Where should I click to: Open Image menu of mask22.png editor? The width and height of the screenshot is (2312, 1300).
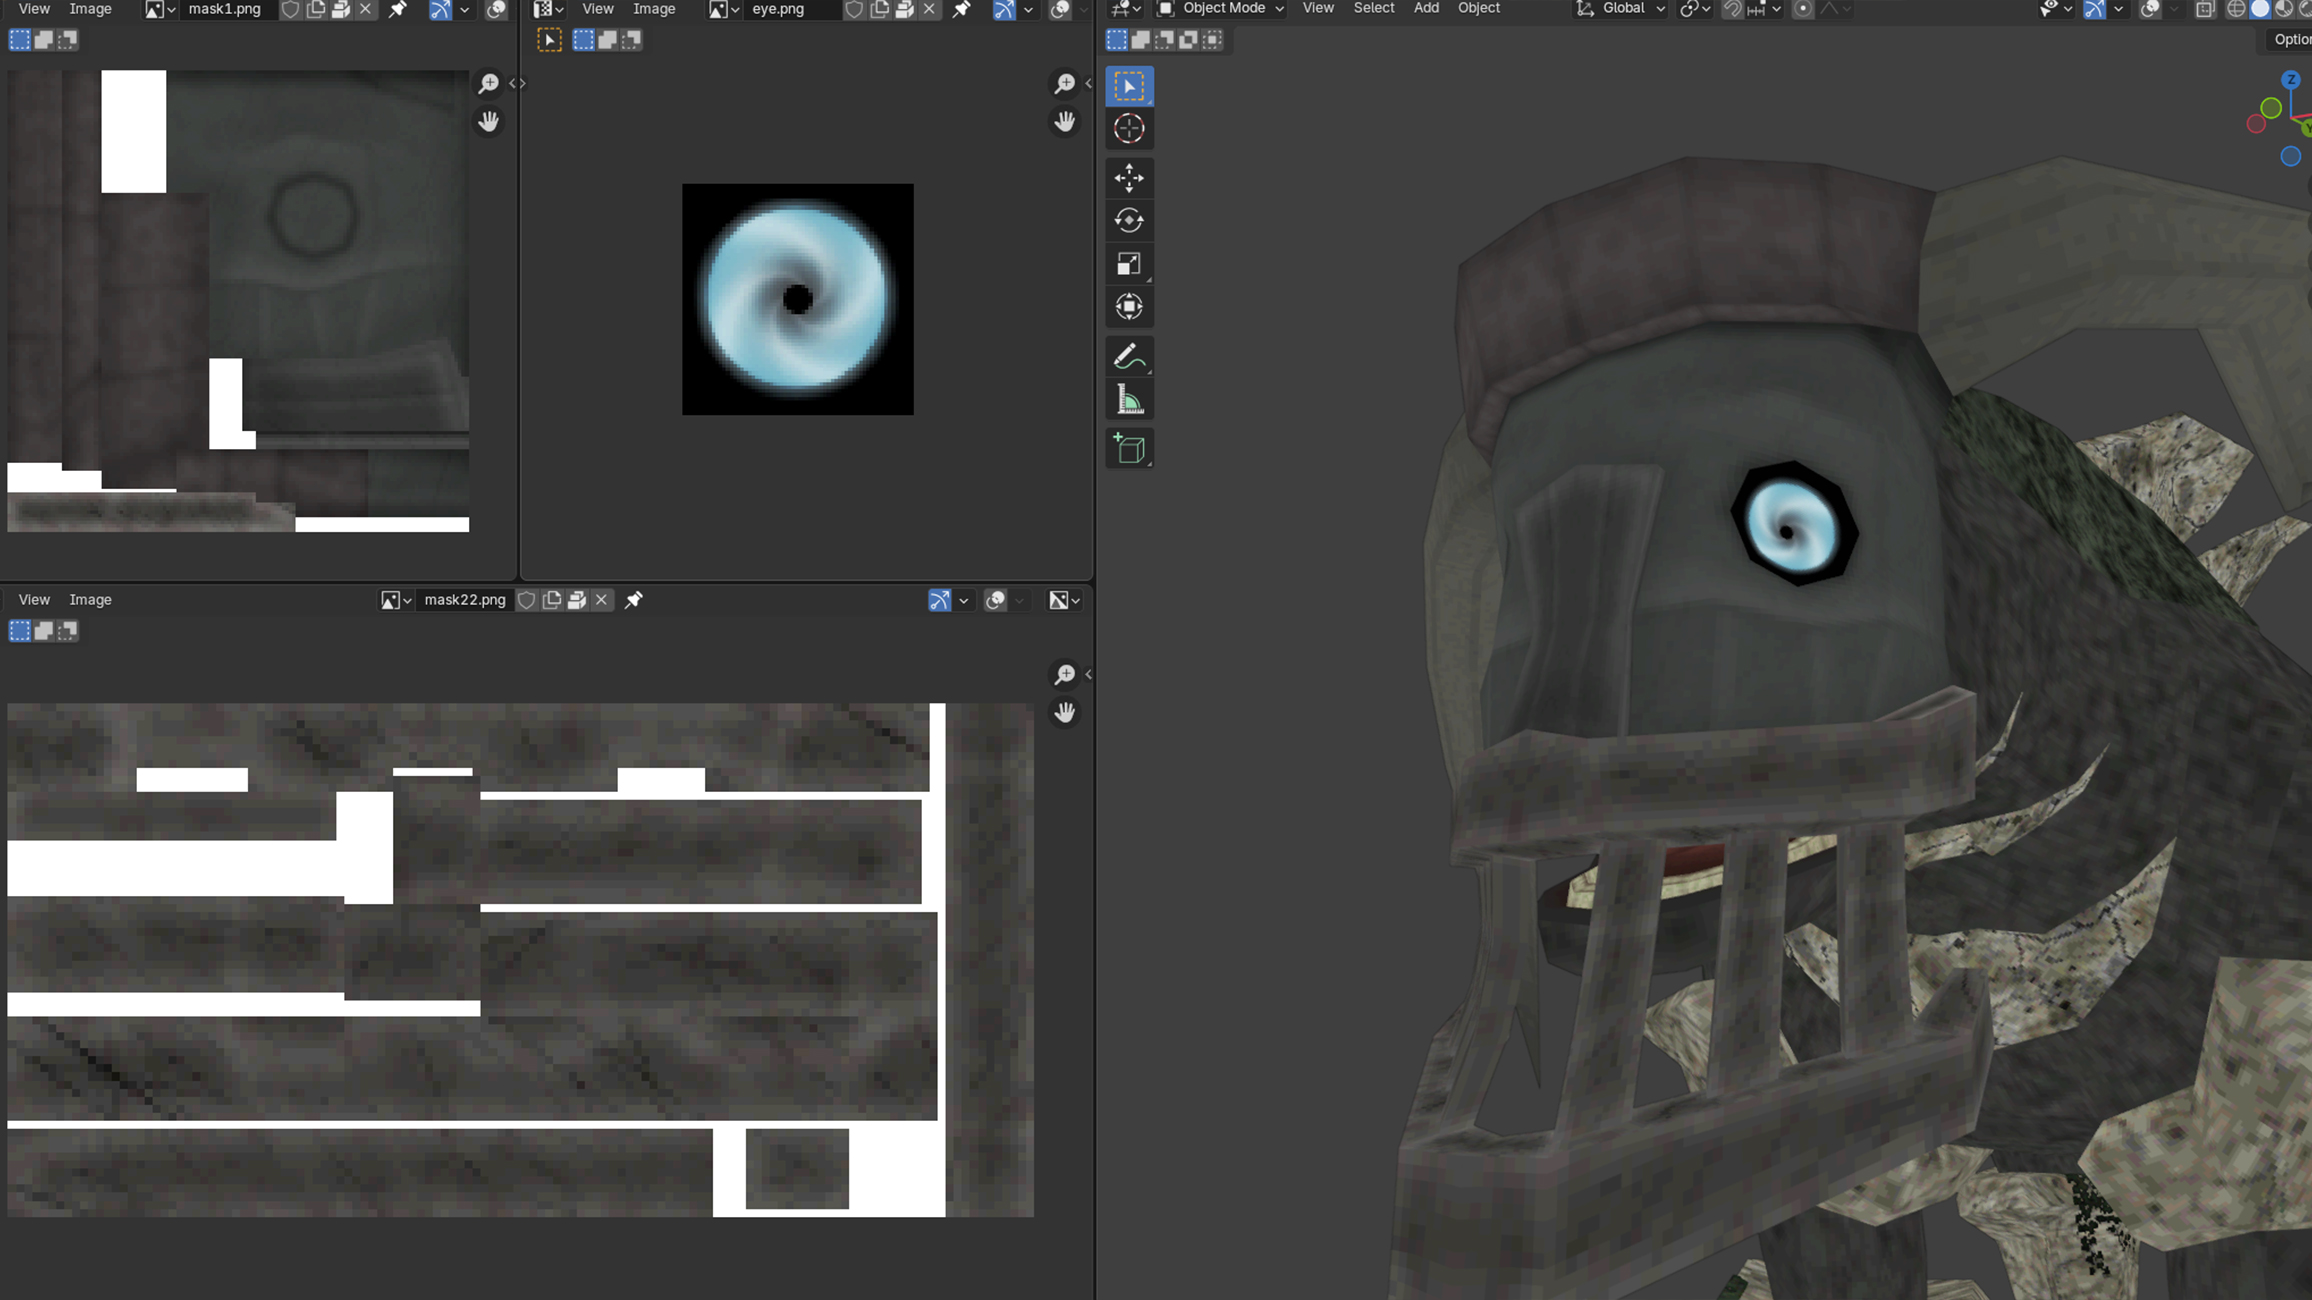pos(90,600)
